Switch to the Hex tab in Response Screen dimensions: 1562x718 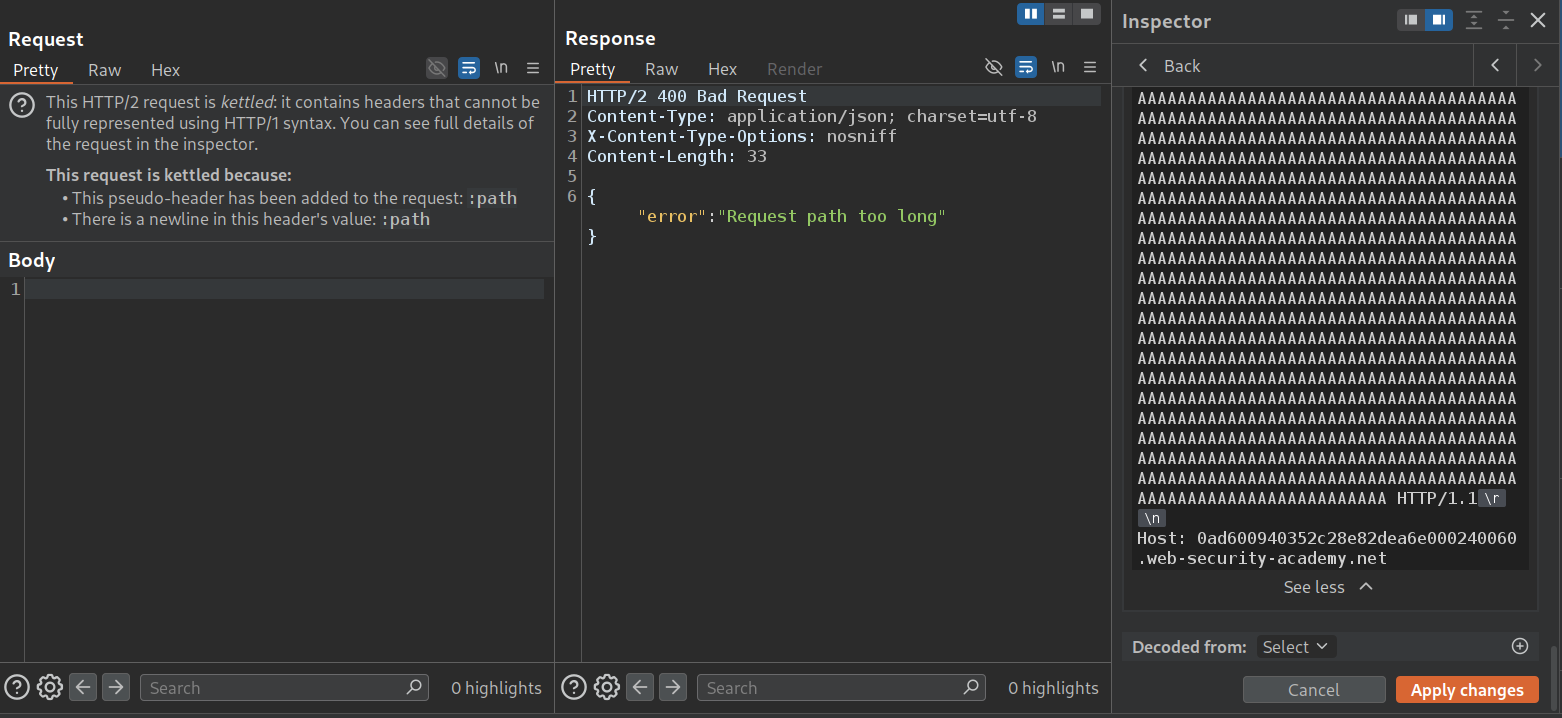[722, 69]
